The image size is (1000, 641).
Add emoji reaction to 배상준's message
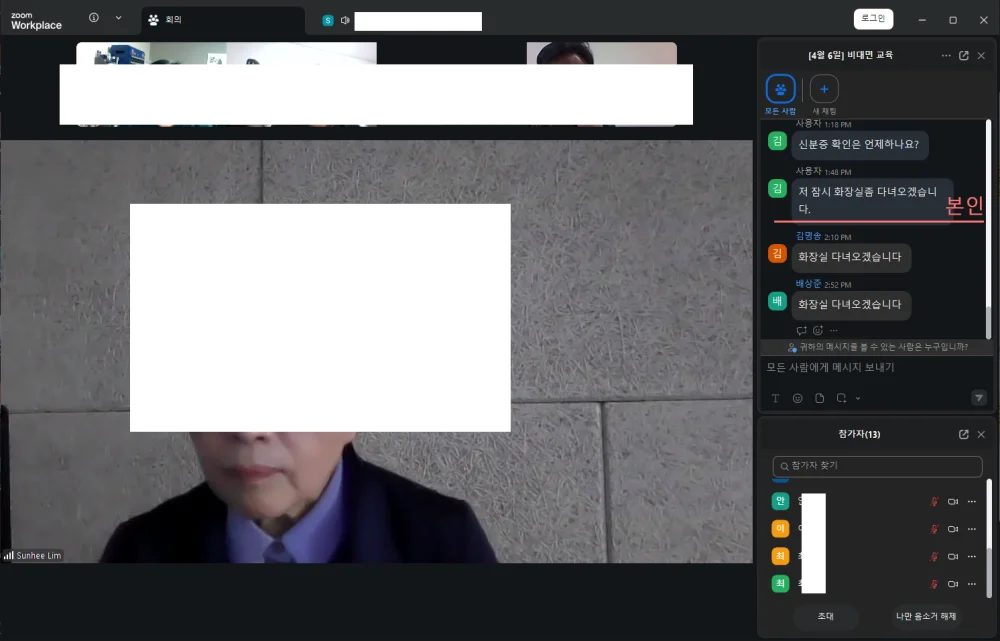pos(818,330)
